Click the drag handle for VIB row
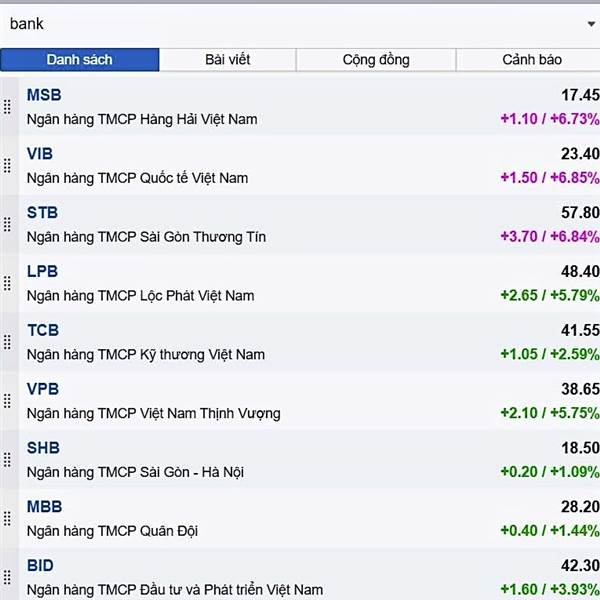 [7, 166]
